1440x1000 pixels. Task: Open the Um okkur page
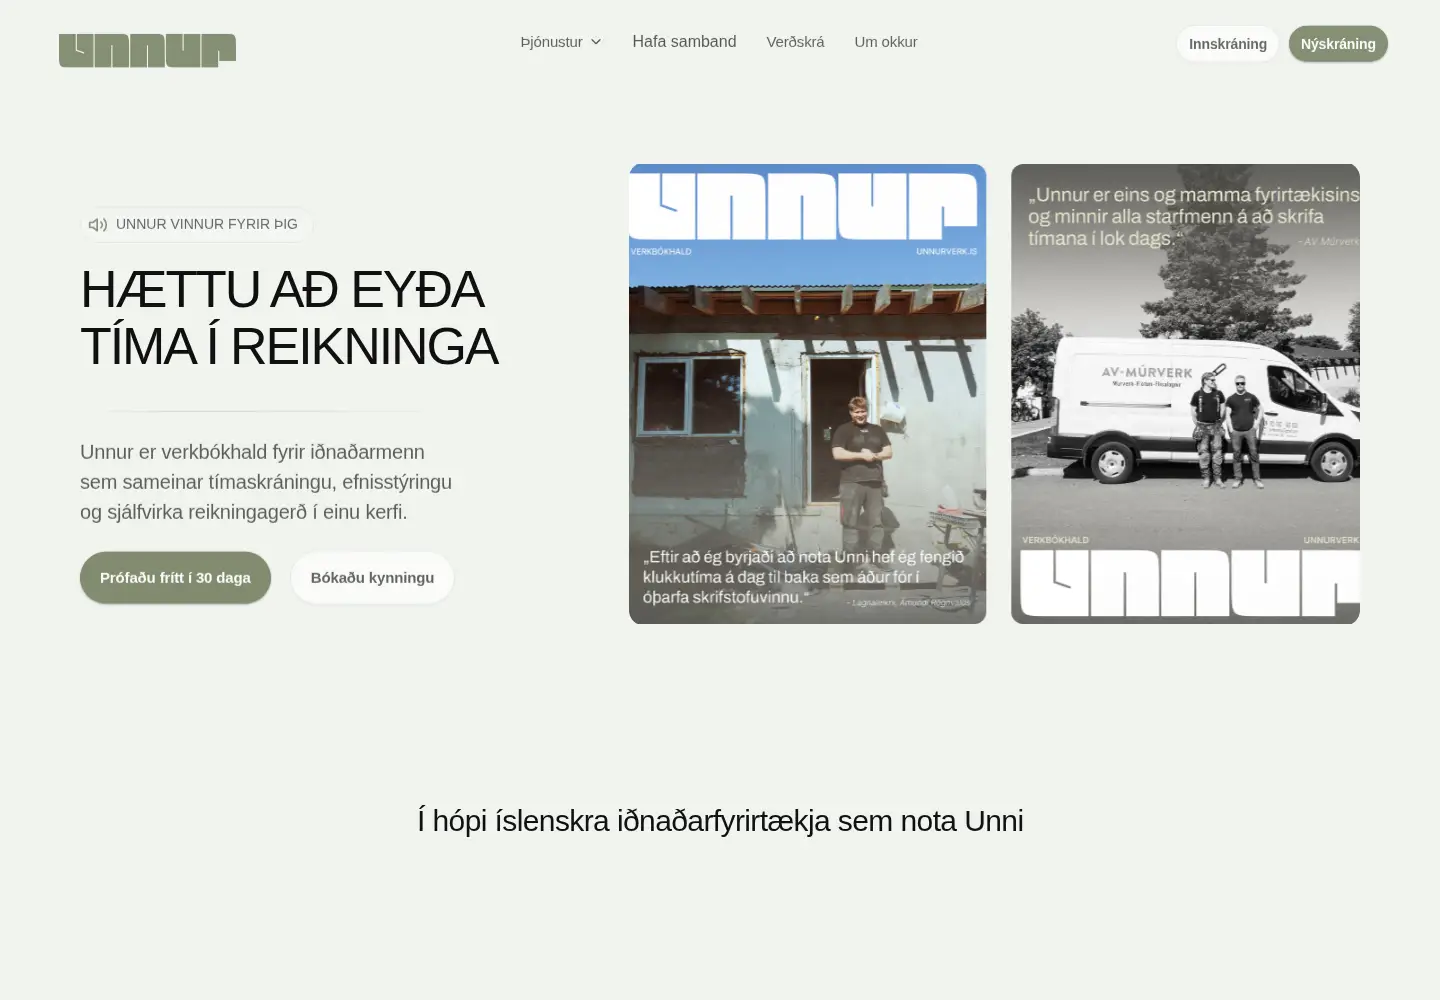pyautogui.click(x=885, y=42)
